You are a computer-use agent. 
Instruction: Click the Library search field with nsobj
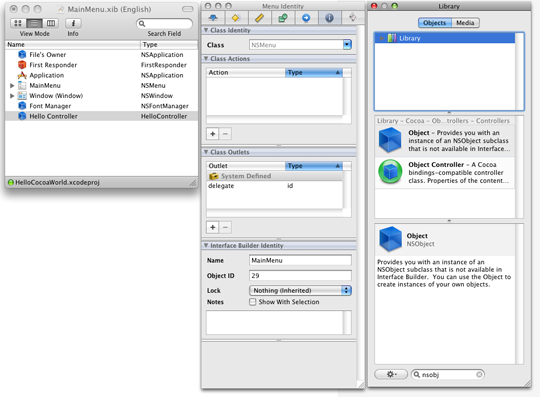447,374
